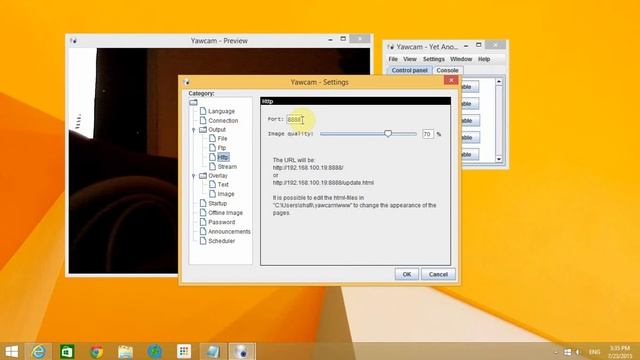
Task: Click the URL text http://192.168.100.19:8888/update.html
Action: (323, 183)
